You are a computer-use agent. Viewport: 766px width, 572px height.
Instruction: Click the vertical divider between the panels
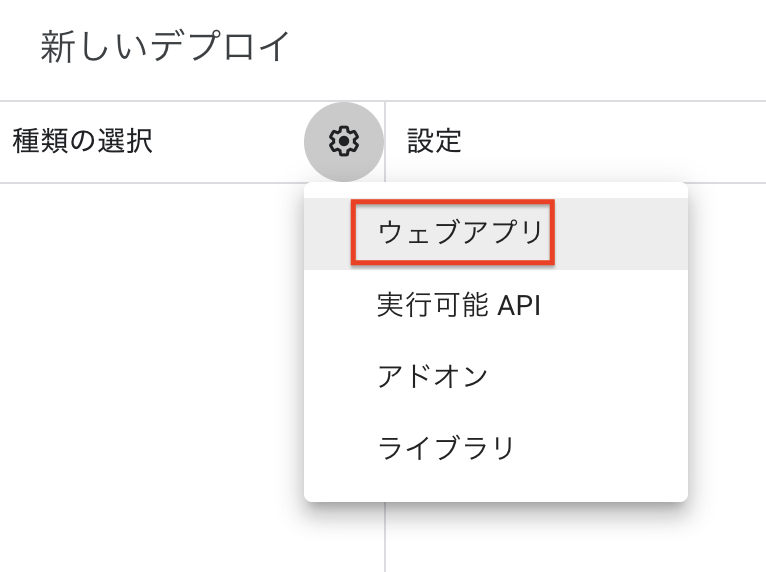click(x=385, y=535)
